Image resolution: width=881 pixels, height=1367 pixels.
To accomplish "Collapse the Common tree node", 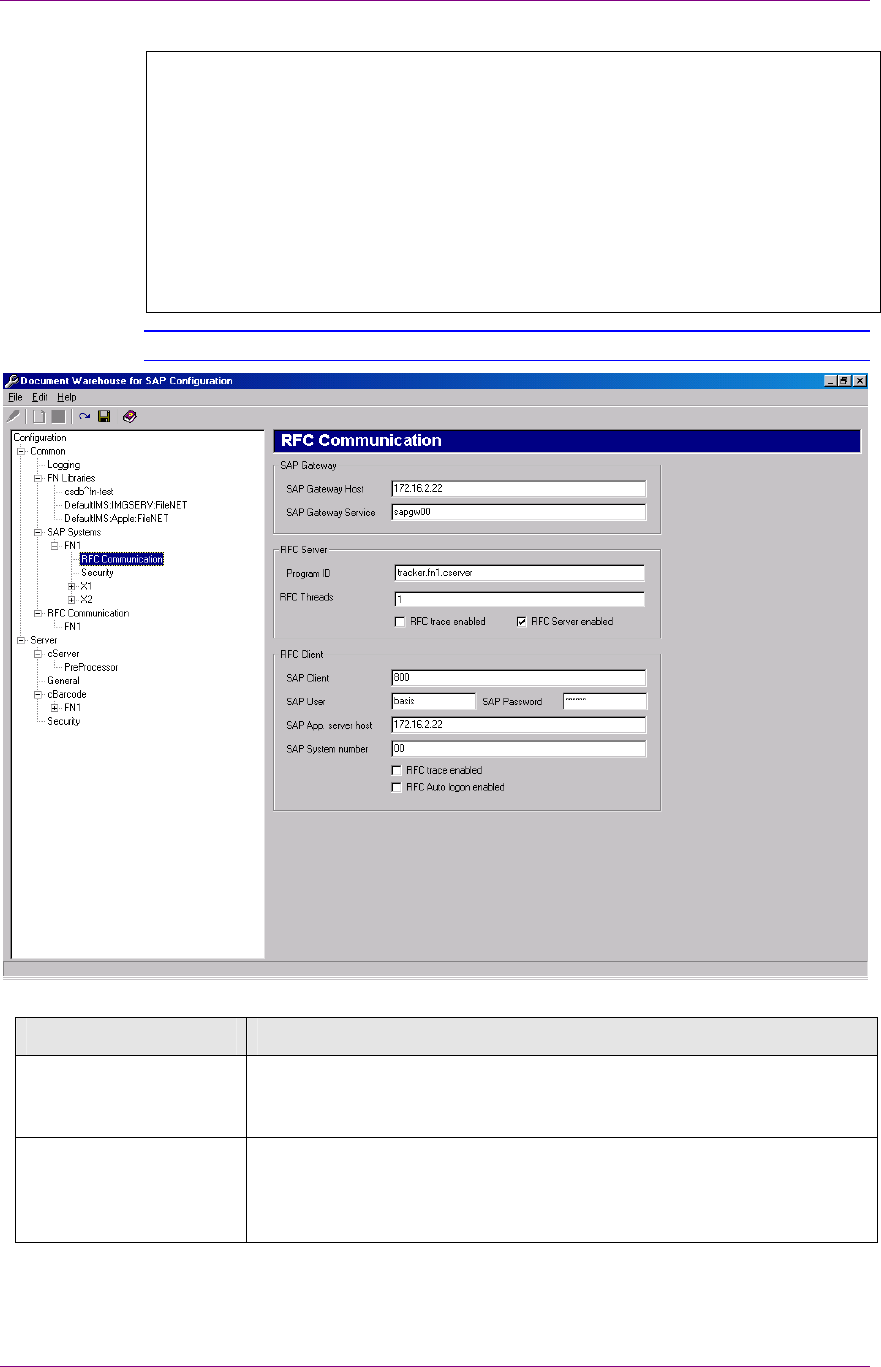I will [22, 451].
